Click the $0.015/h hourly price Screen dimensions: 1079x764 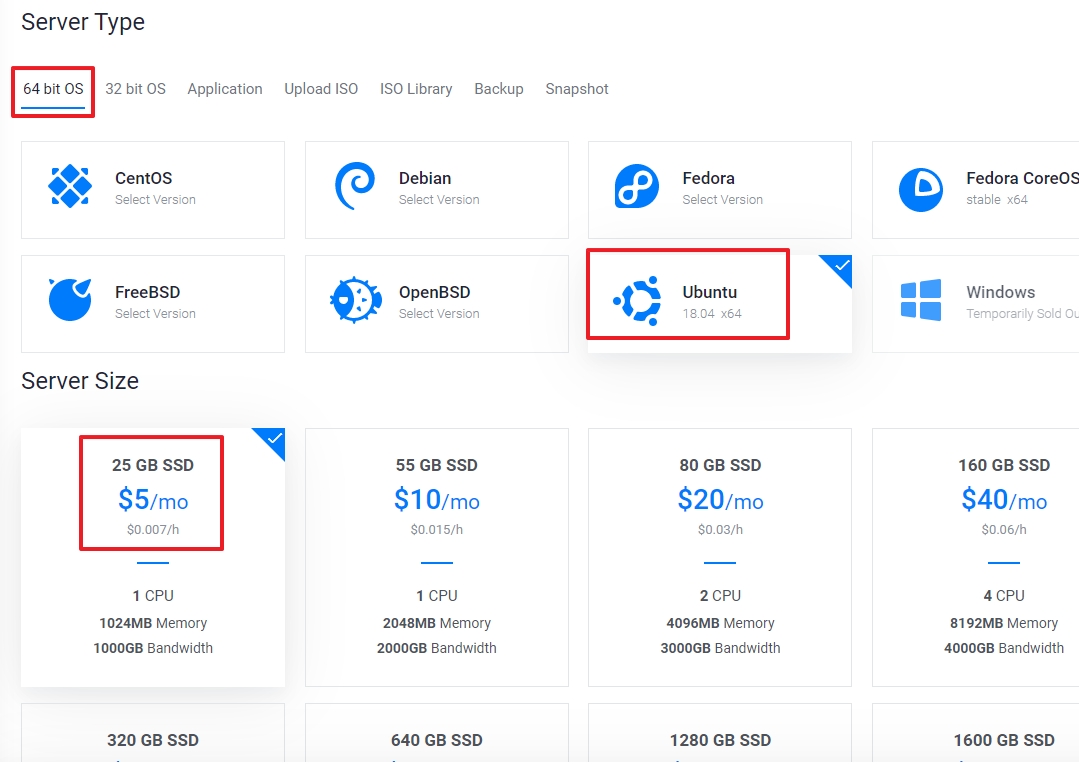pyautogui.click(x=437, y=529)
